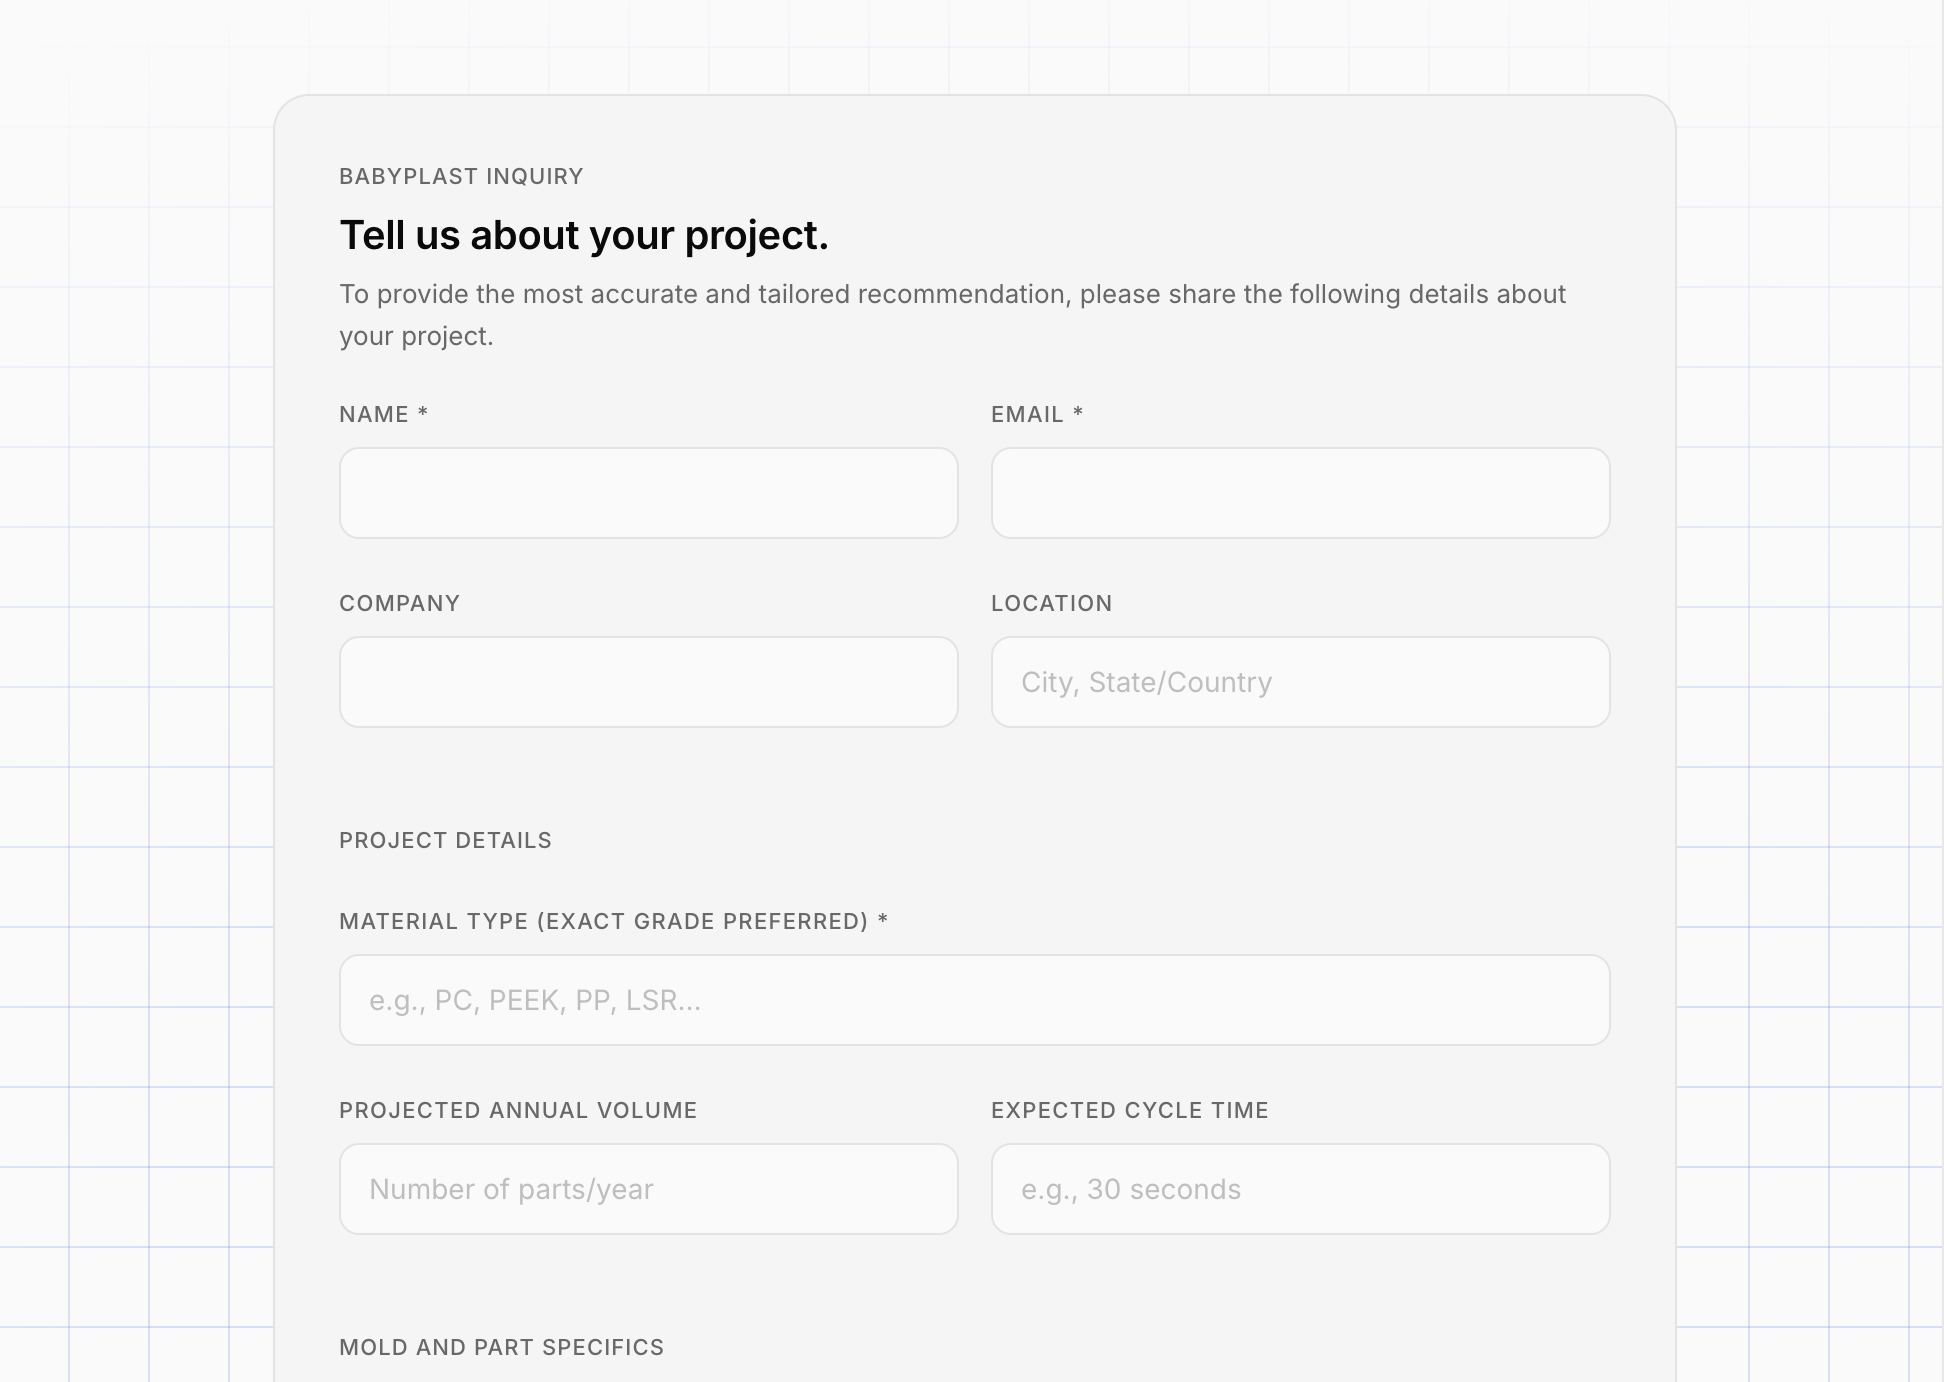Click the EXPECTED CYCLE TIME label
Image resolution: width=1944 pixels, height=1382 pixels.
(x=1130, y=1111)
